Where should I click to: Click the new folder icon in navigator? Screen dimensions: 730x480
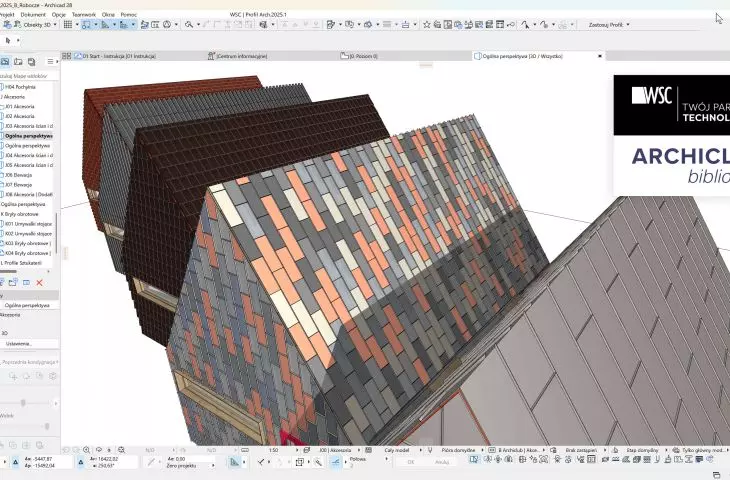pyautogui.click(x=13, y=283)
